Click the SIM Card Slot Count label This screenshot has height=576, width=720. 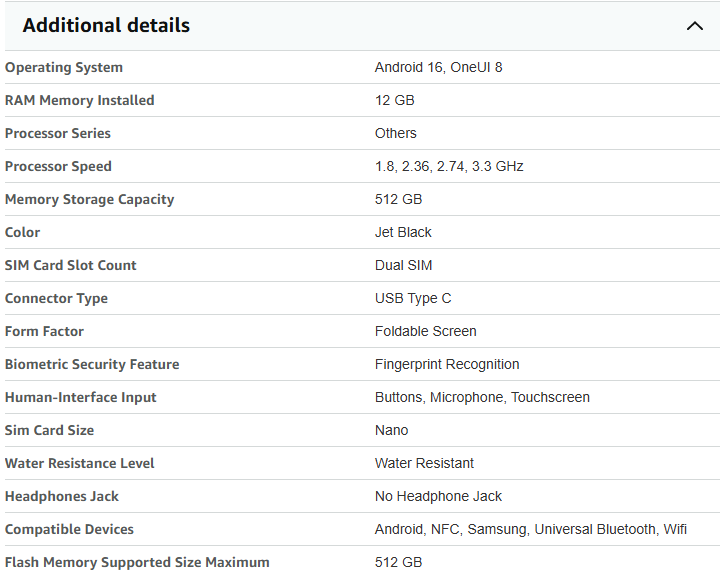click(x=71, y=265)
